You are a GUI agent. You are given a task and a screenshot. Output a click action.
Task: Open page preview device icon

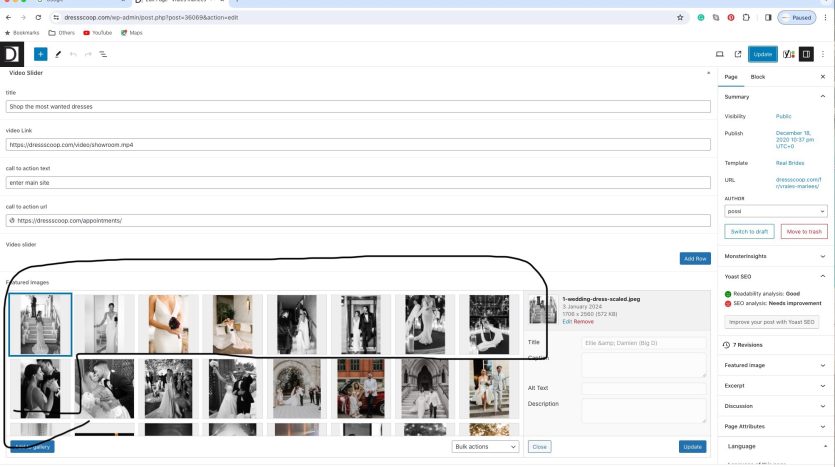(x=719, y=54)
